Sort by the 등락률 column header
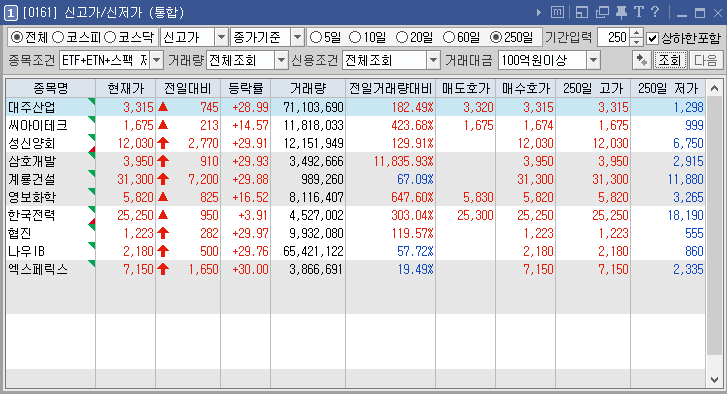Viewport: 727px width, 394px height. pos(245,88)
